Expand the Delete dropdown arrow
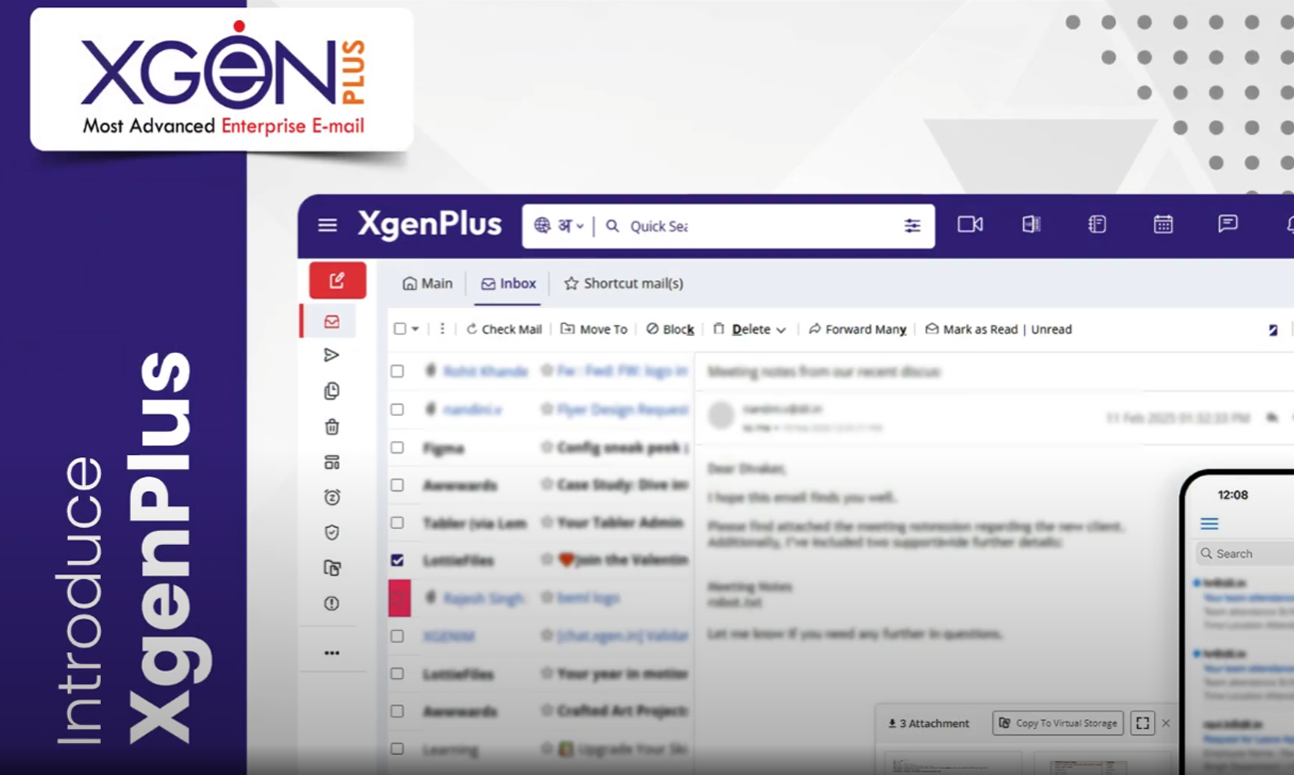Viewport: 1294px width, 775px height. [x=781, y=330]
